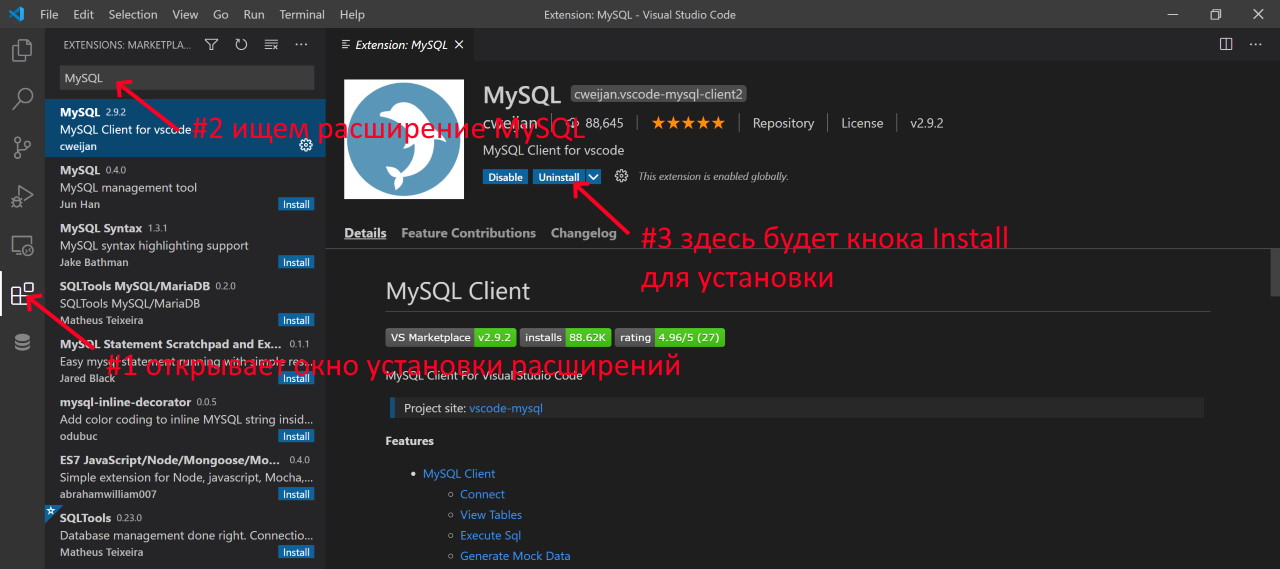Select the MySQL Syntax extension row
This screenshot has height=569, width=1280.
[185, 244]
